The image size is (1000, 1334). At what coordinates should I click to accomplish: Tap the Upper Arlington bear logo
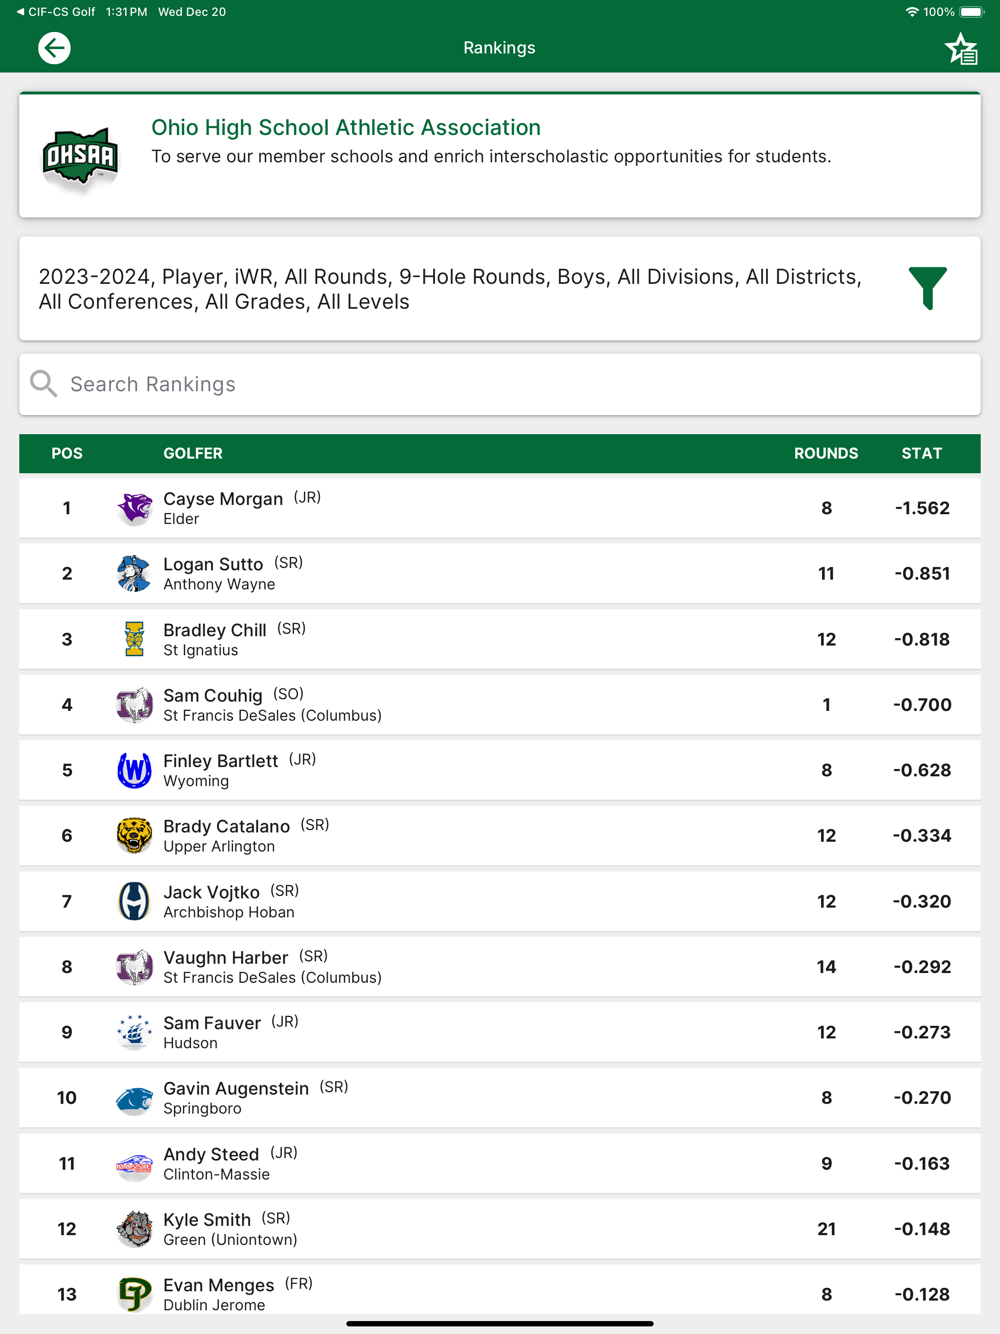(134, 835)
